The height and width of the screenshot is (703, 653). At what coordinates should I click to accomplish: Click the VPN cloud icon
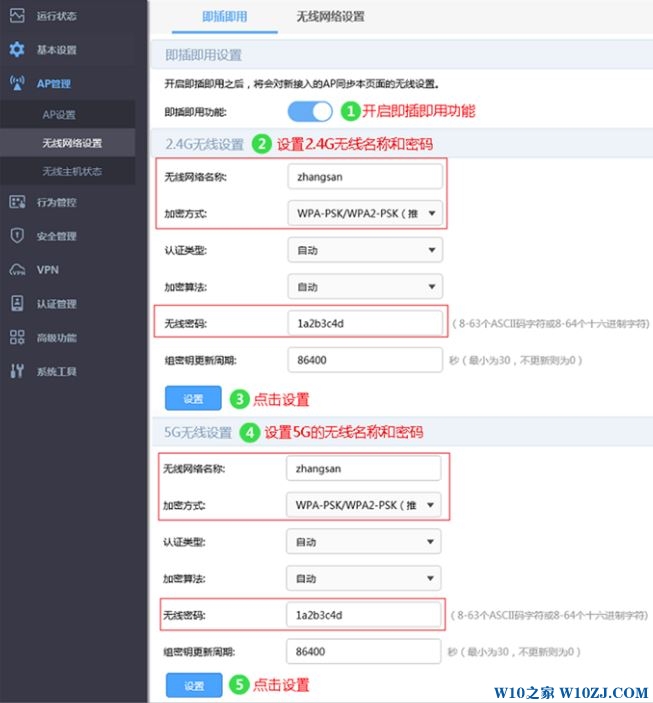tap(17, 269)
